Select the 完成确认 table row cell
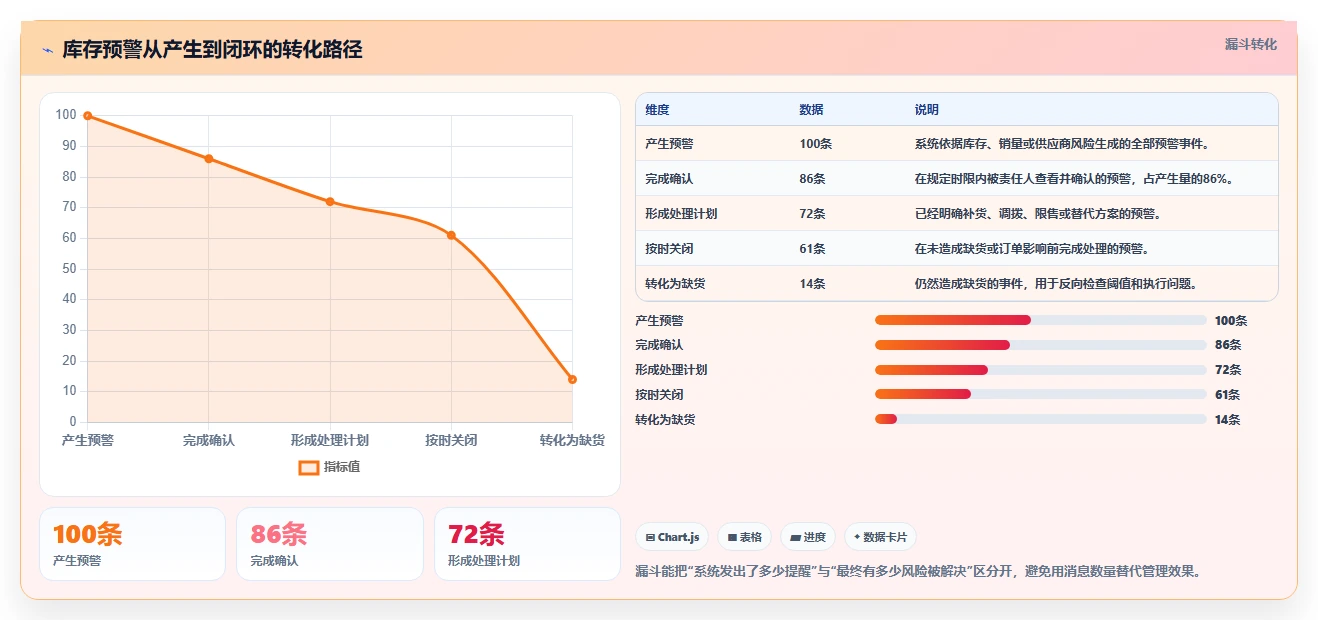Screen dimensions: 1318x620 pyautogui.click(x=669, y=179)
